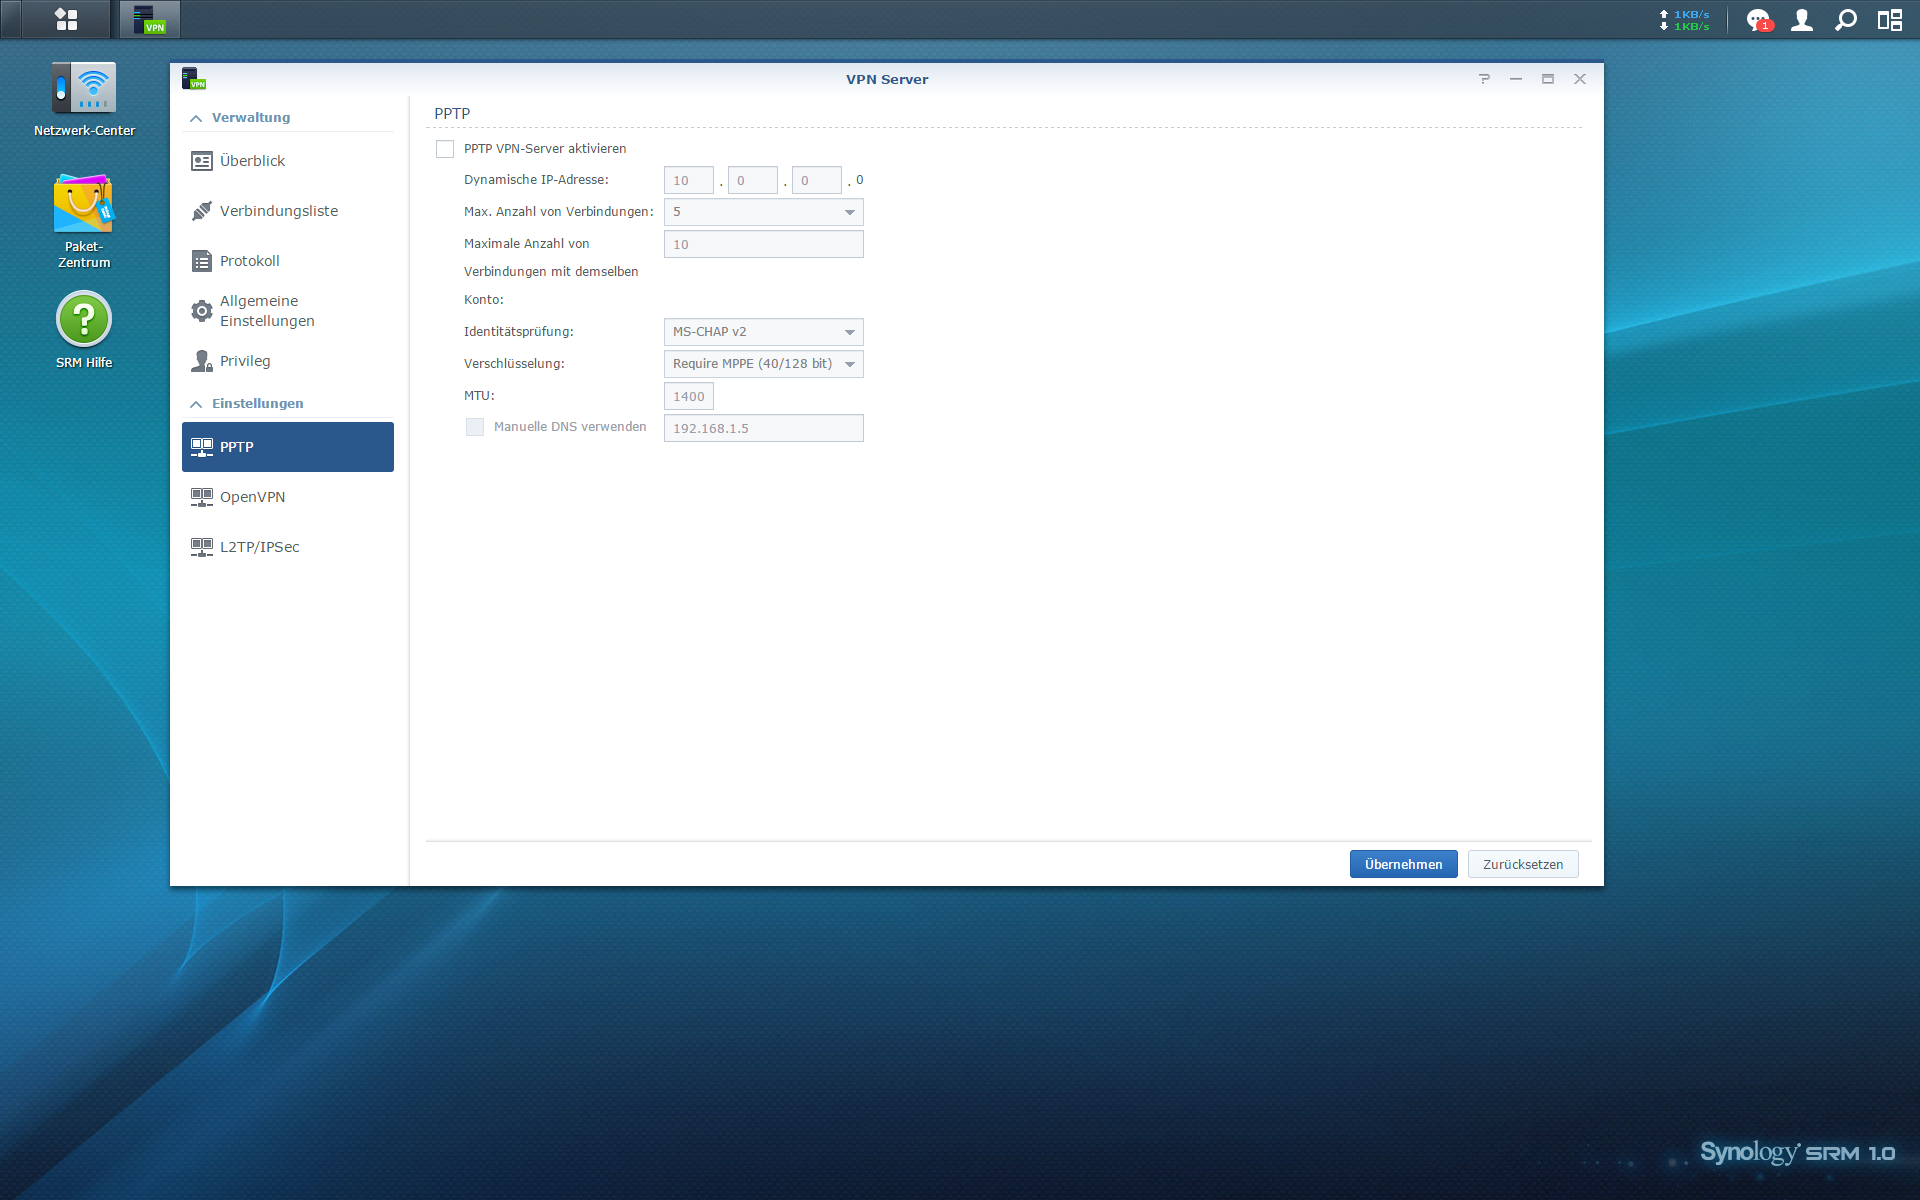Toggle Manuelle DNS verwenden checkbox
The width and height of the screenshot is (1920, 1200).
475,427
